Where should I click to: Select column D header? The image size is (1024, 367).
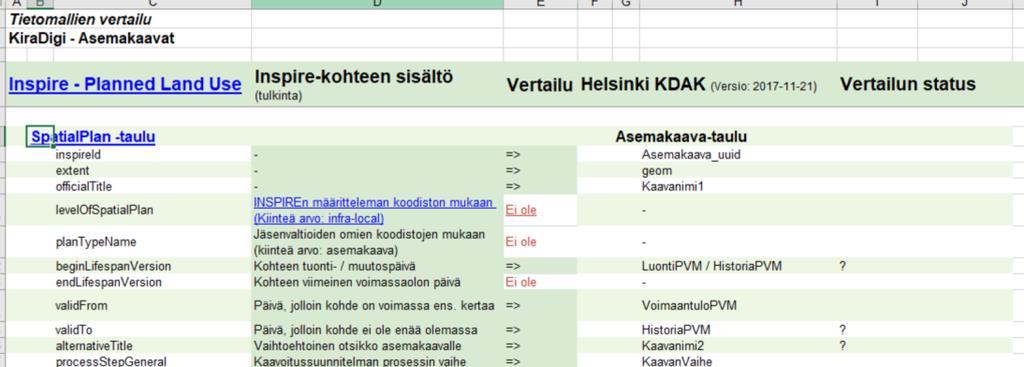(377, 4)
